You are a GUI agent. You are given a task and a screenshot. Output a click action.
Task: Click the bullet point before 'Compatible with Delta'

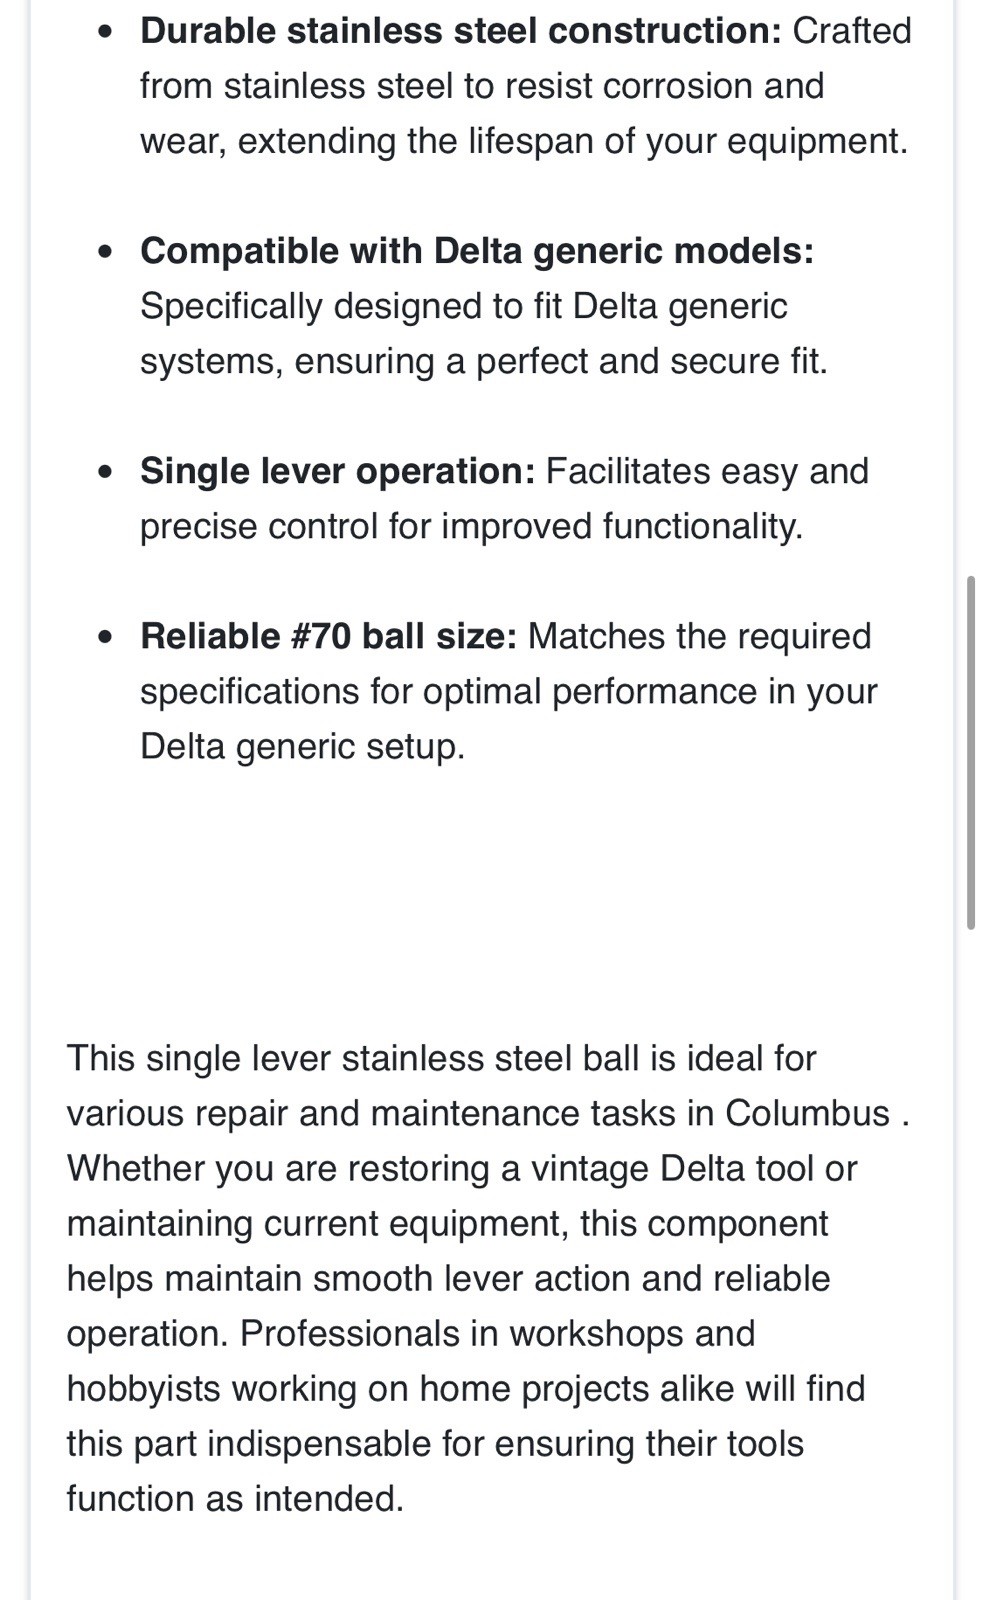coord(106,252)
